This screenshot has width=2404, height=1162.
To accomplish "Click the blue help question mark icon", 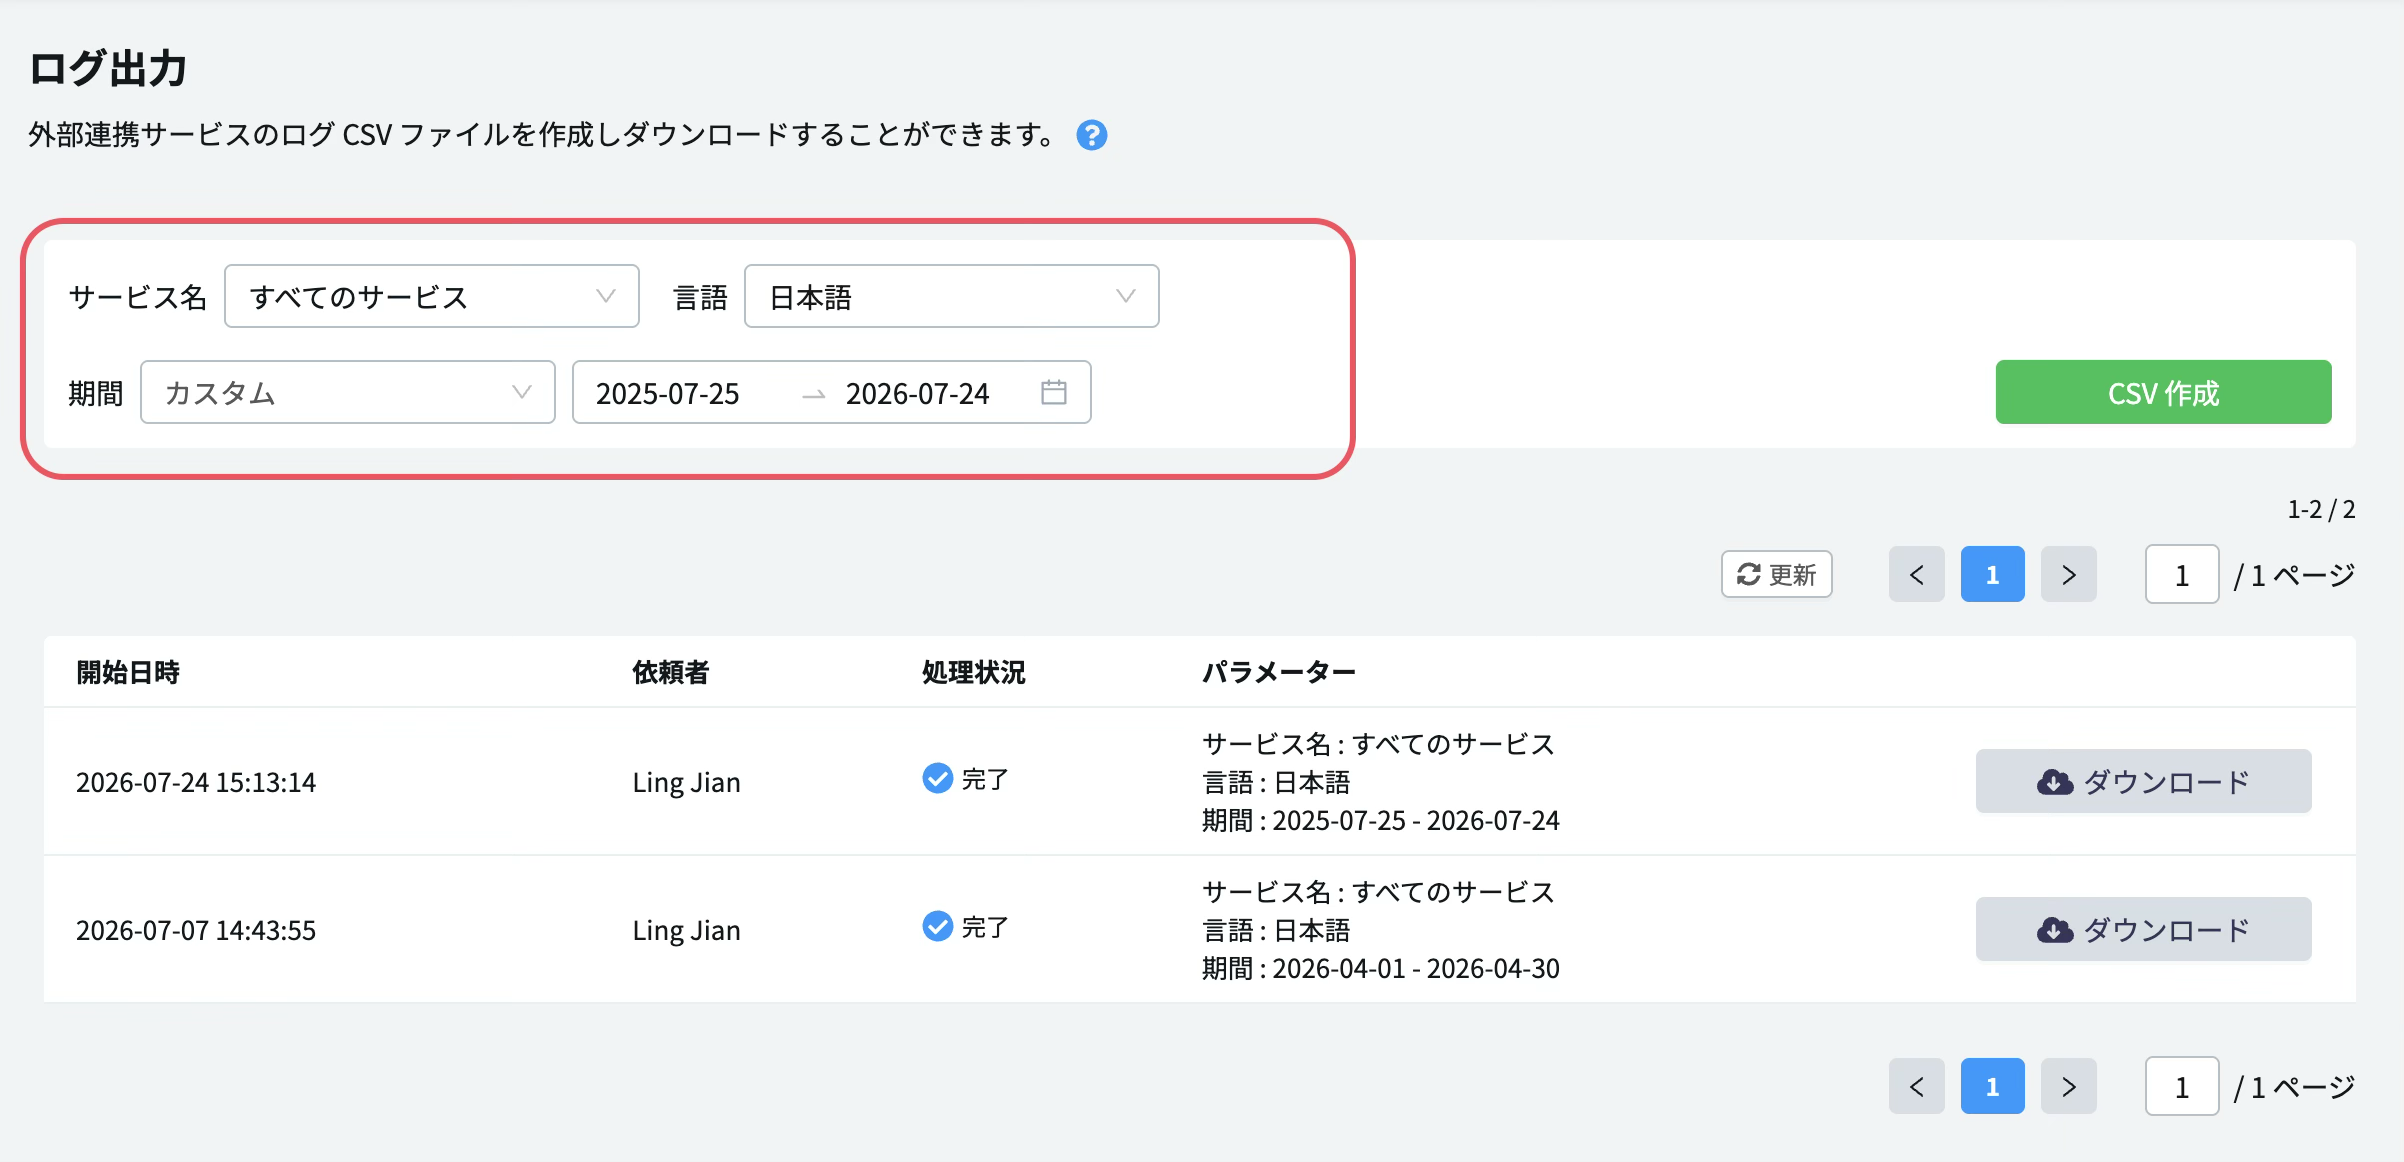I will 1091,135.
